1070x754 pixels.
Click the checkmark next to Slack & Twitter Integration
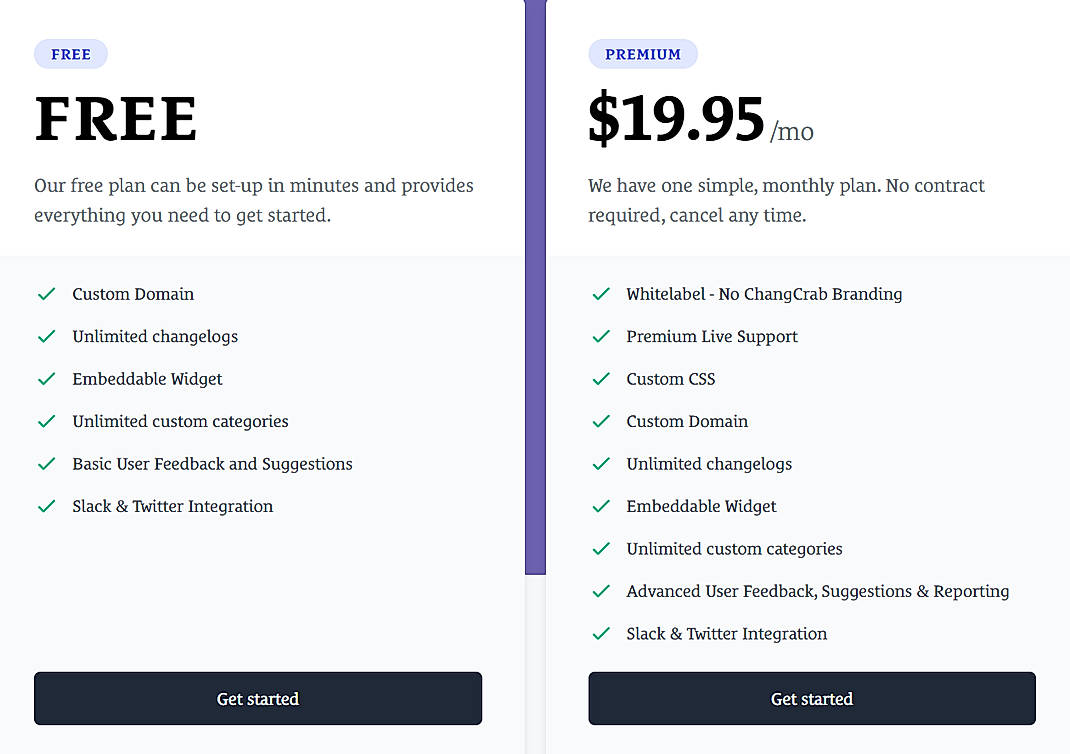46,506
